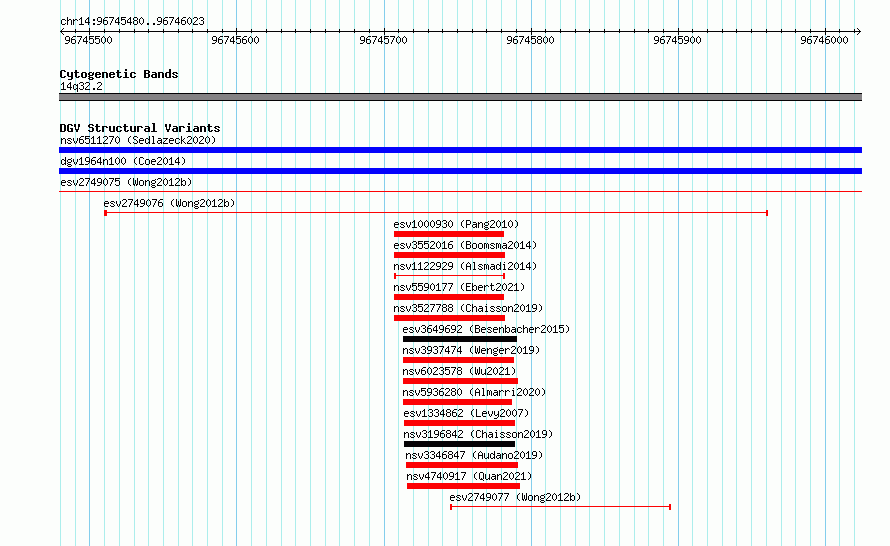Click ruler position 96745900
This screenshot has height=546, width=890.
[678, 40]
